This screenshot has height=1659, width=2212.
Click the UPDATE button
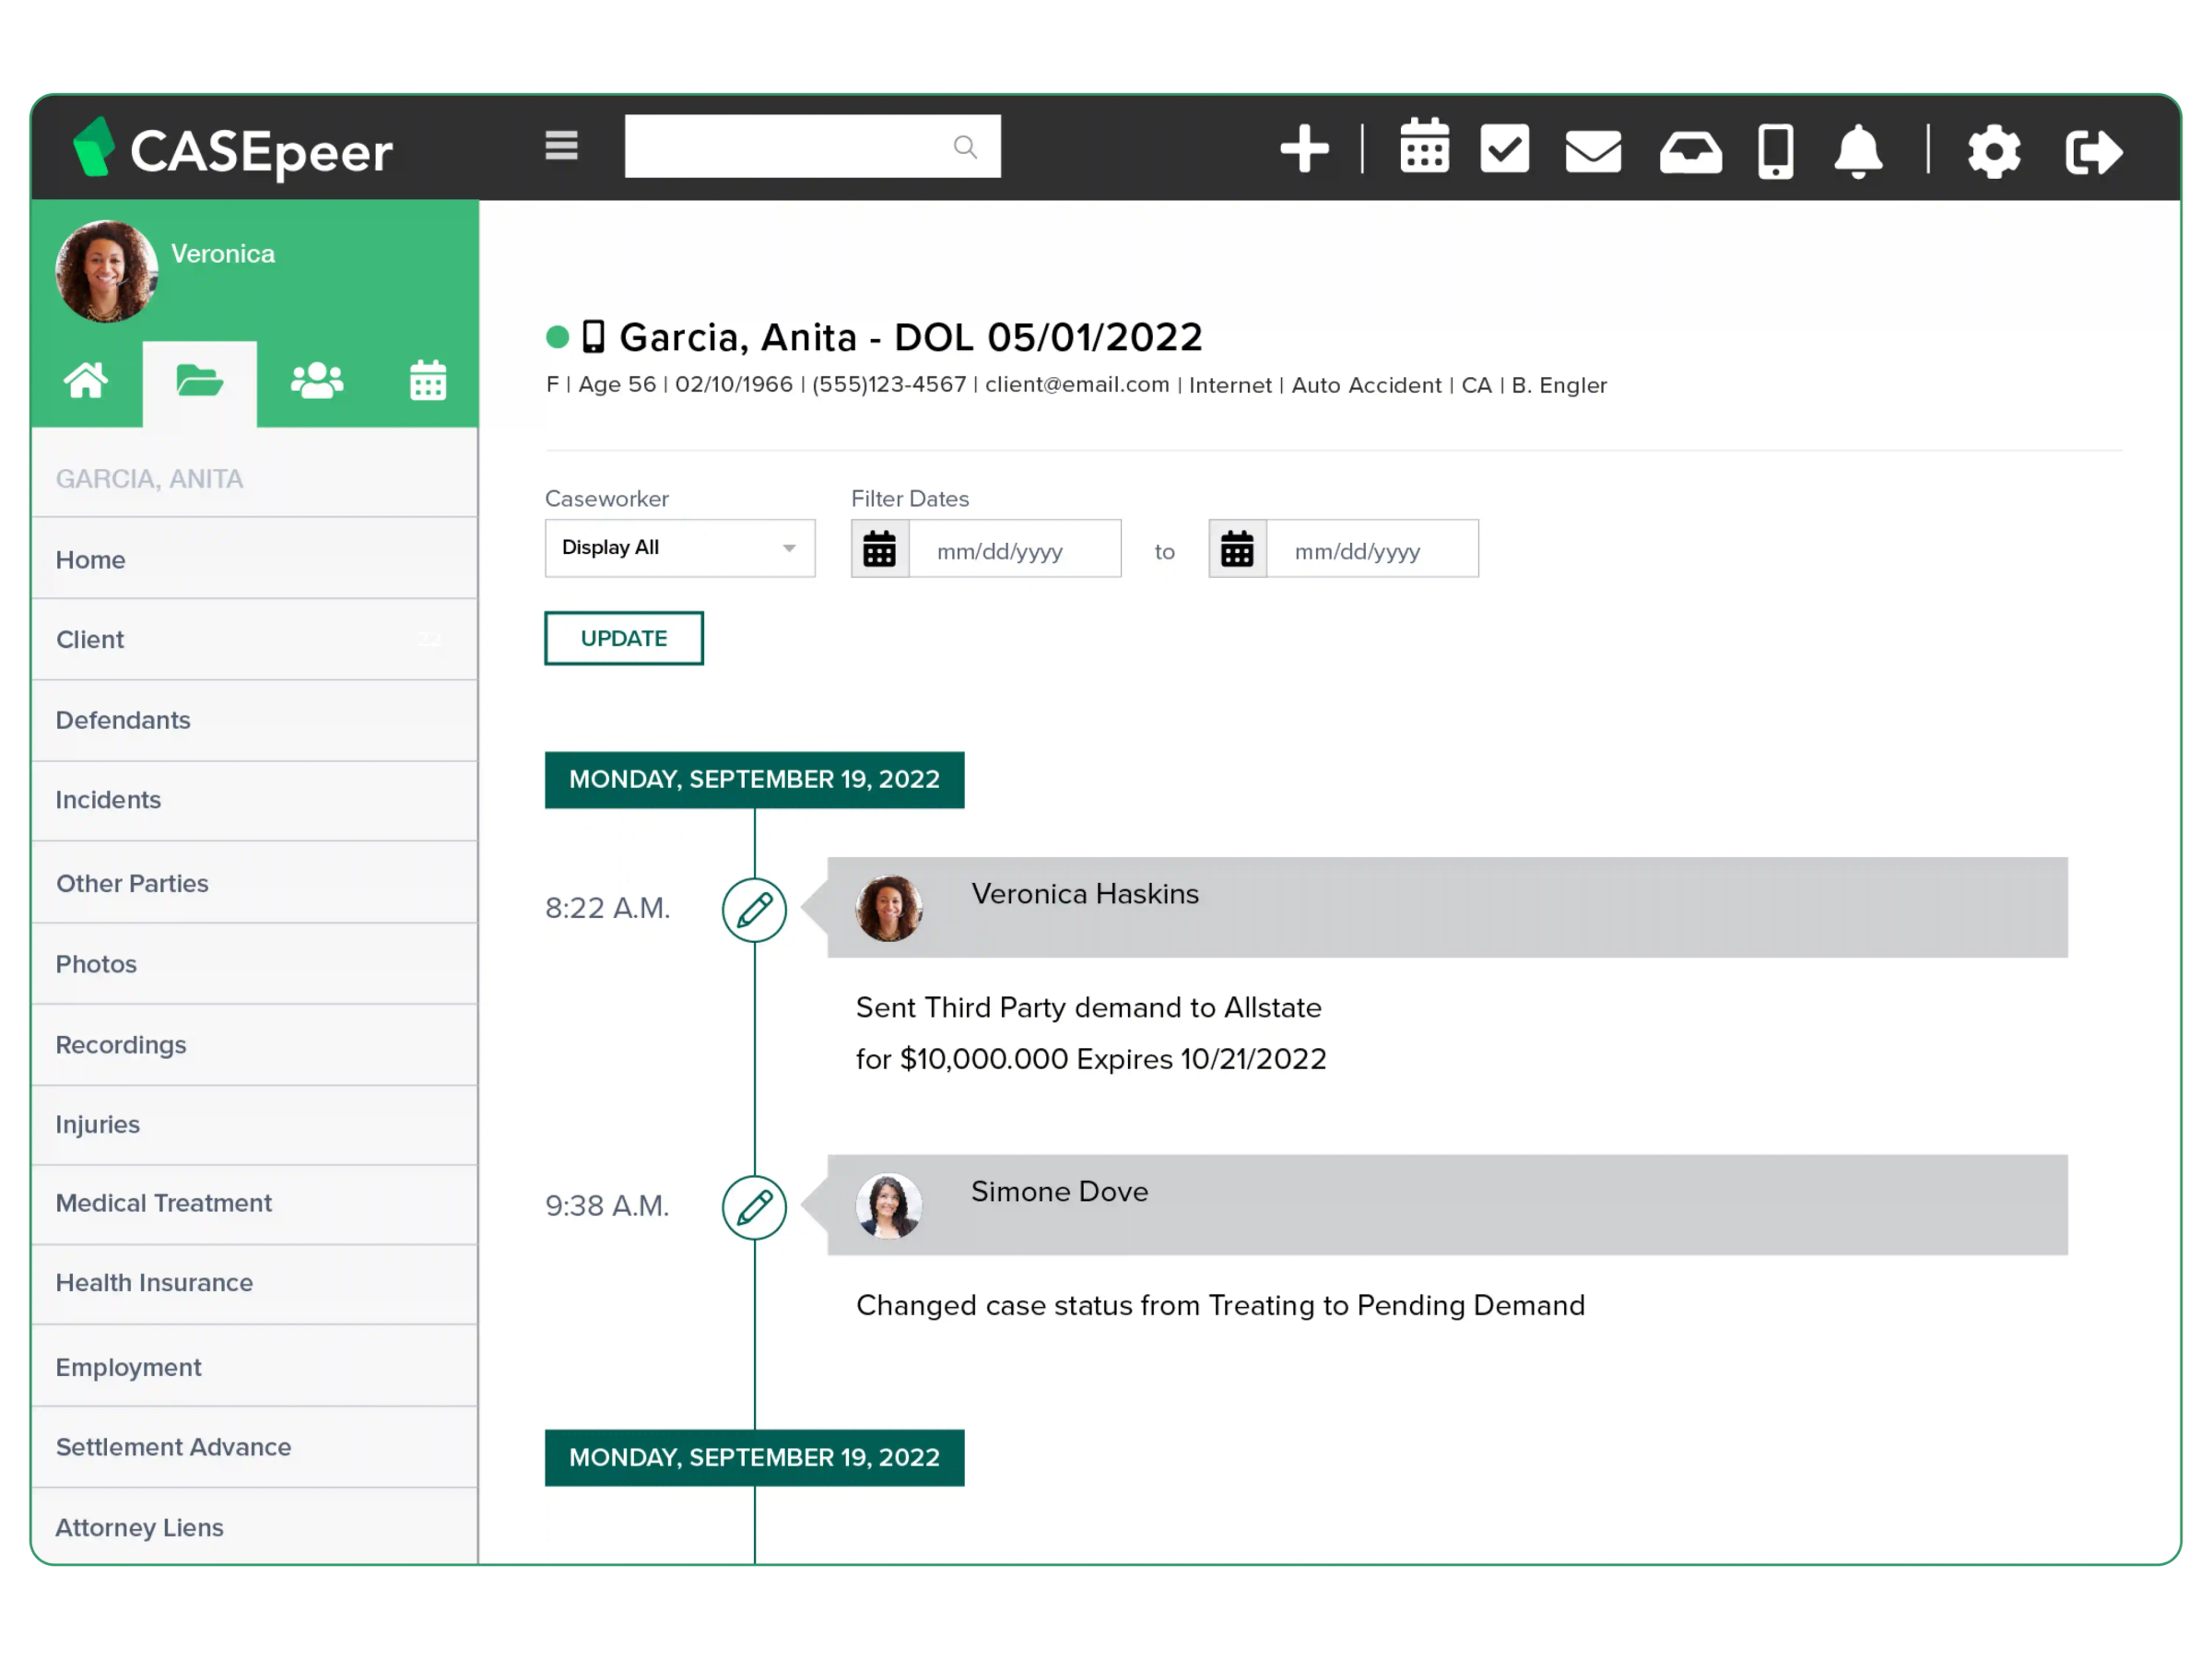tap(623, 638)
